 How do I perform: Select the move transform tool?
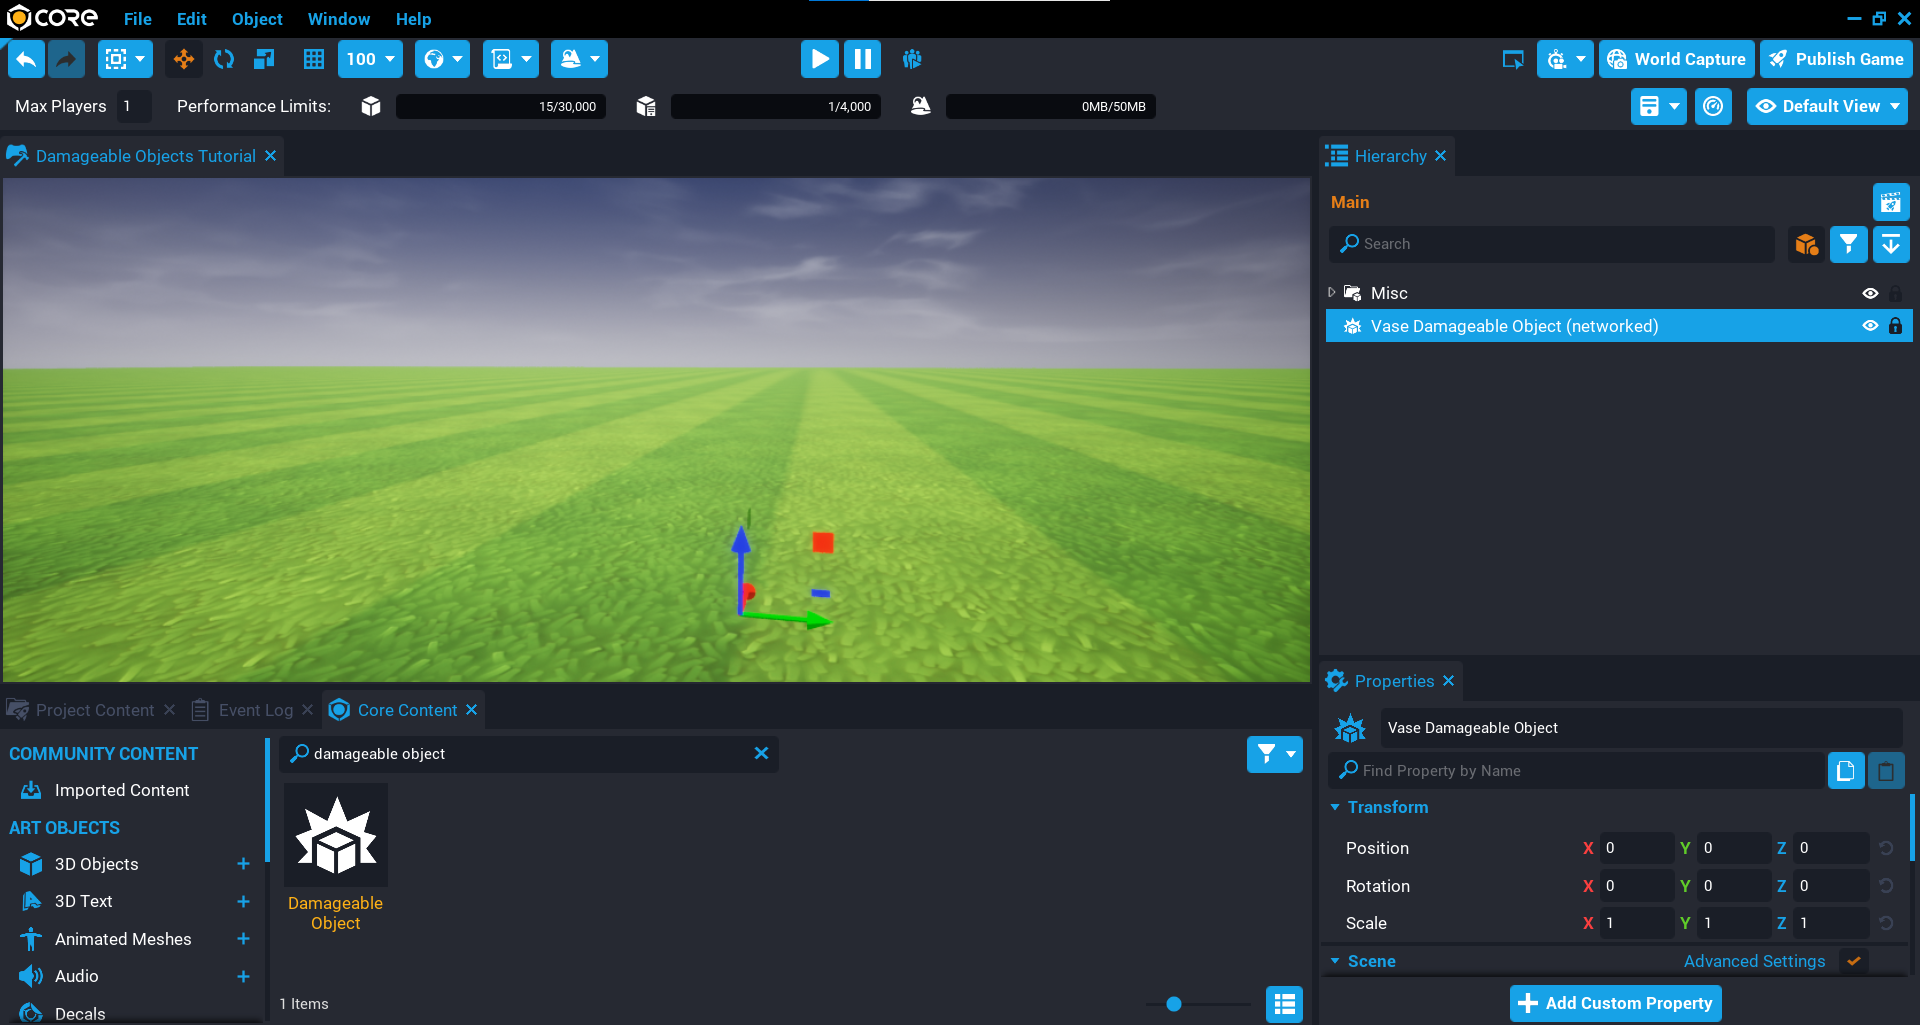(x=184, y=59)
